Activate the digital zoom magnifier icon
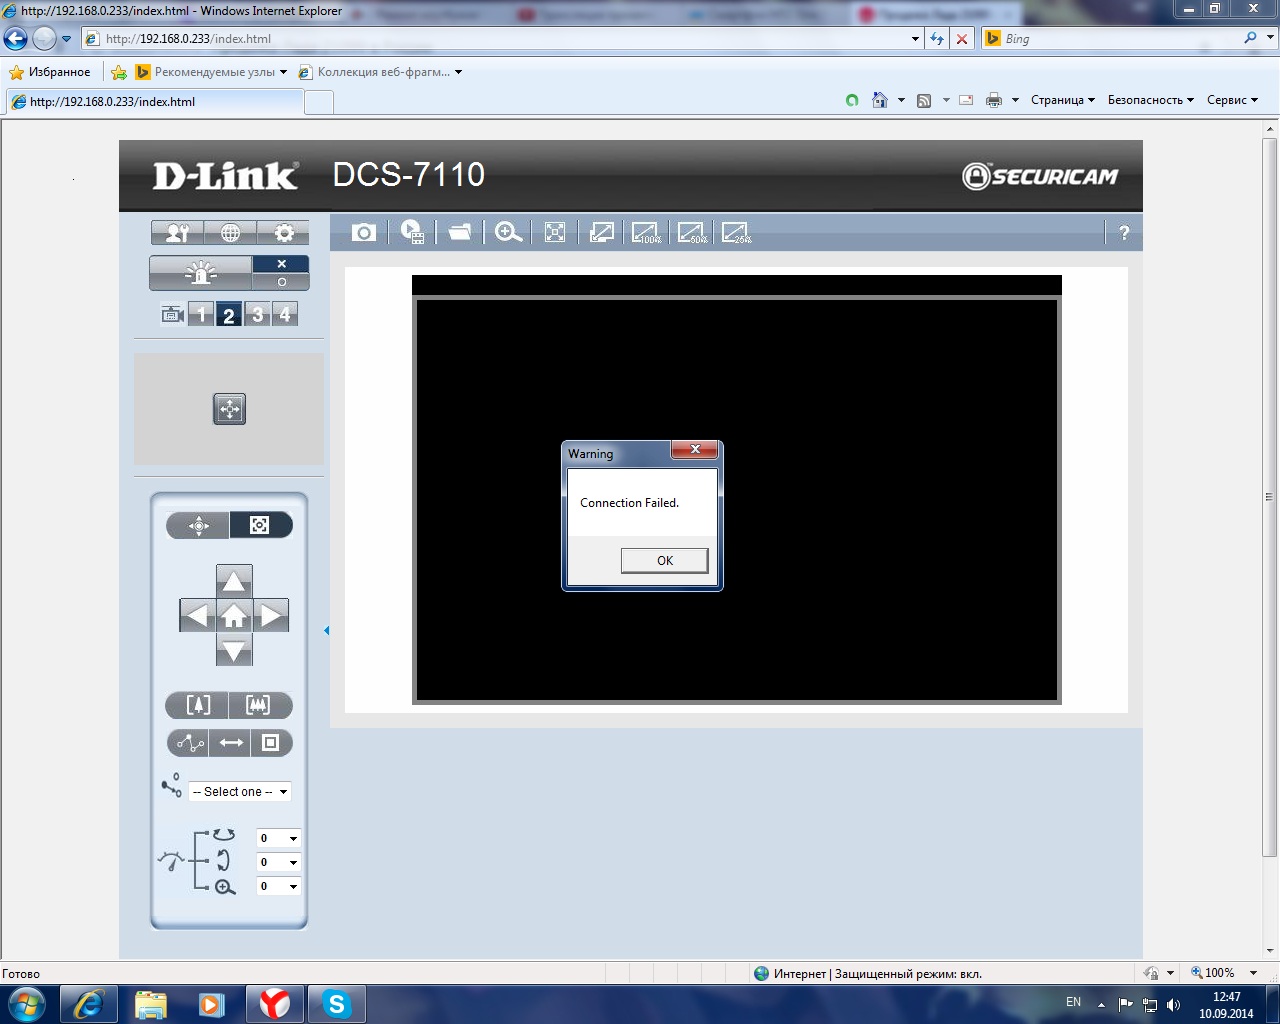 [x=508, y=233]
